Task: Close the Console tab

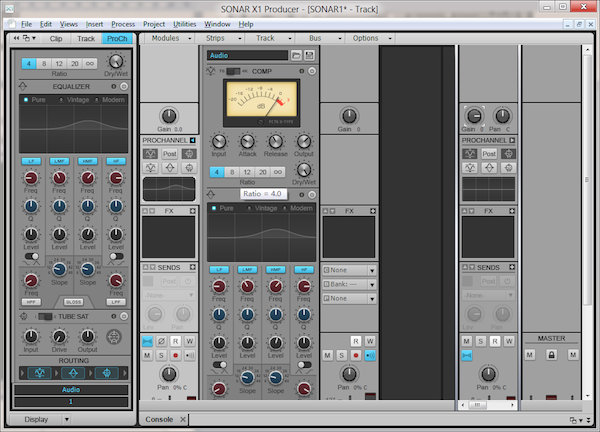Action: [183, 419]
